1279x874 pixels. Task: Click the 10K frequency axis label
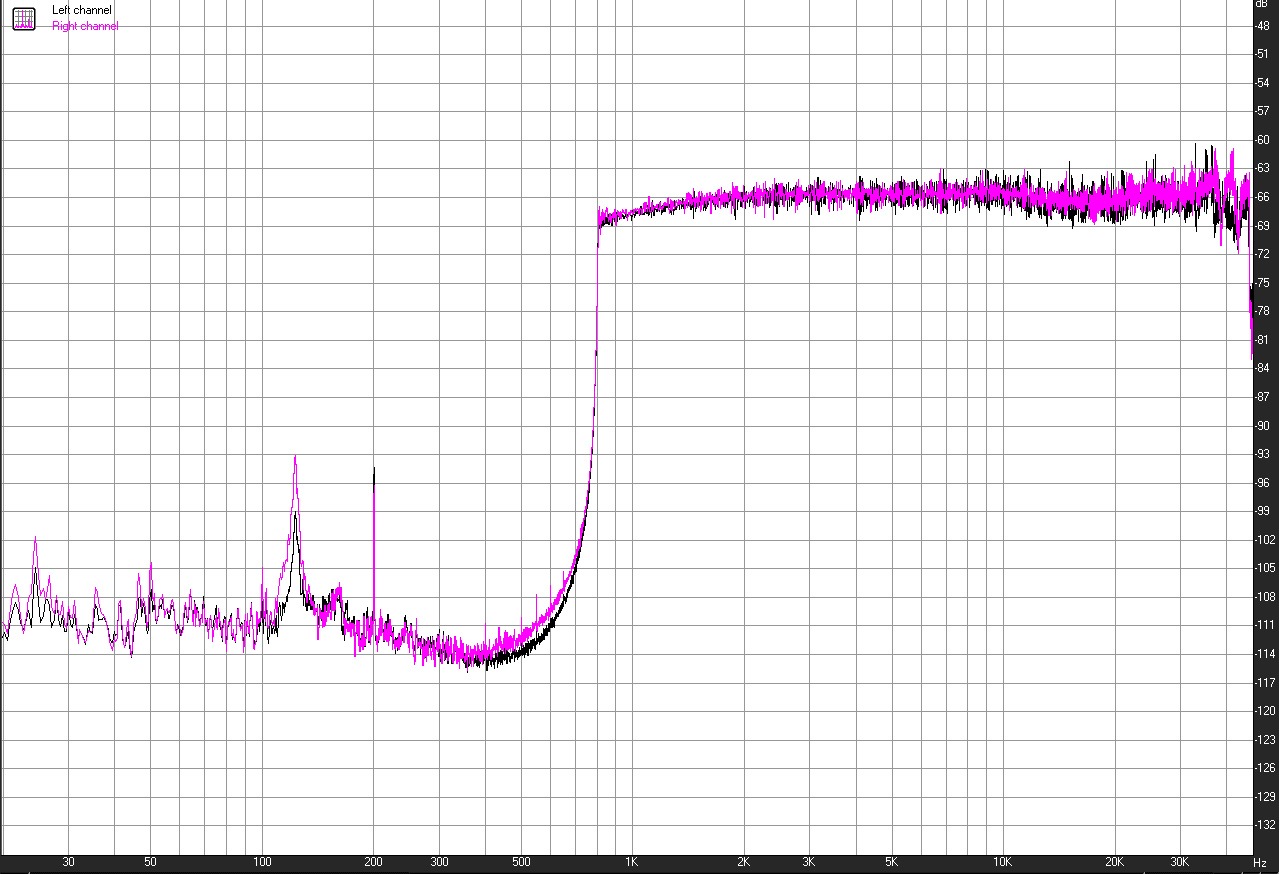point(1003,861)
